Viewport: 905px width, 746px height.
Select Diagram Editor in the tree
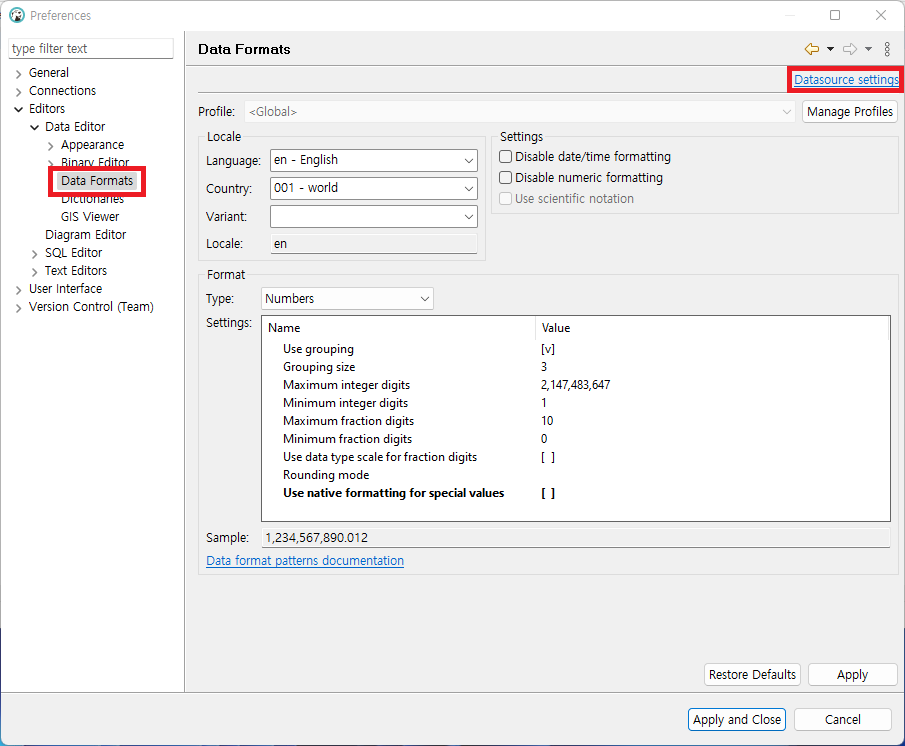tap(85, 235)
